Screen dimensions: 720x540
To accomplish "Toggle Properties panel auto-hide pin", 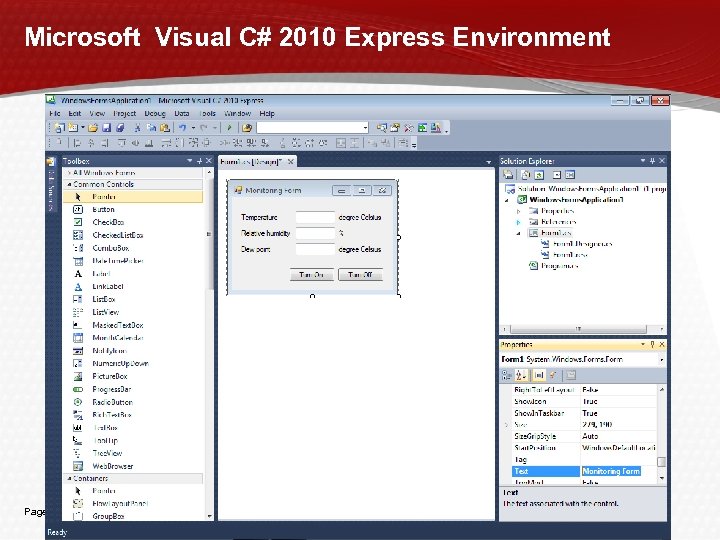I will tap(652, 344).
